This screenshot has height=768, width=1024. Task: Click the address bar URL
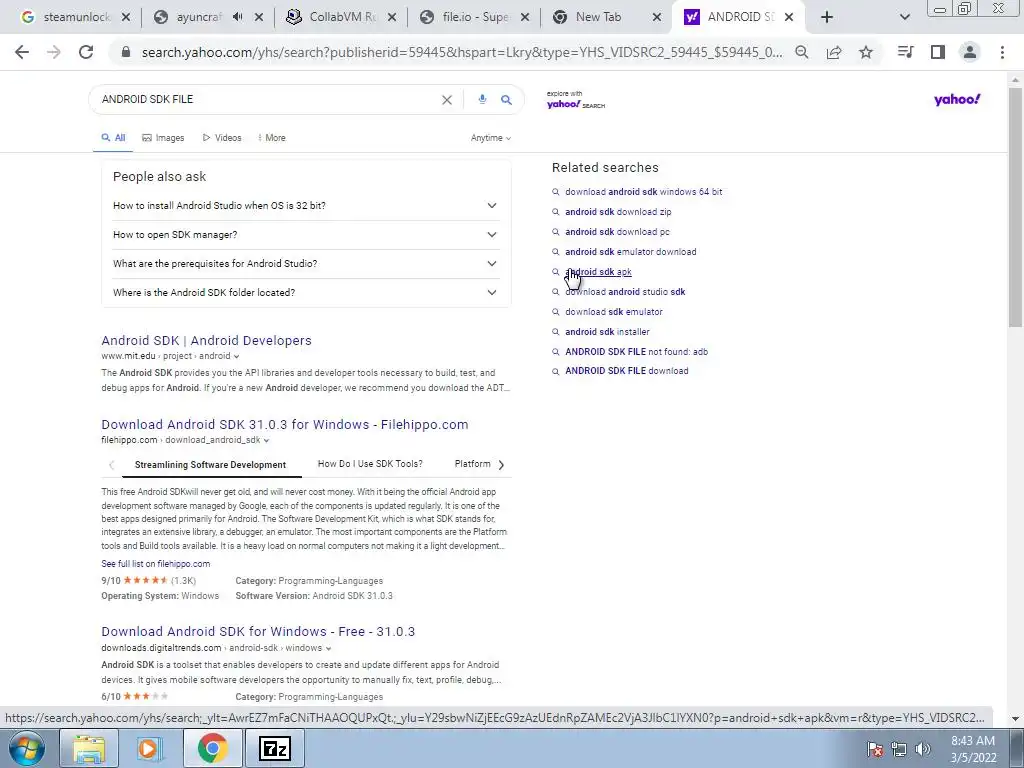coord(461,52)
